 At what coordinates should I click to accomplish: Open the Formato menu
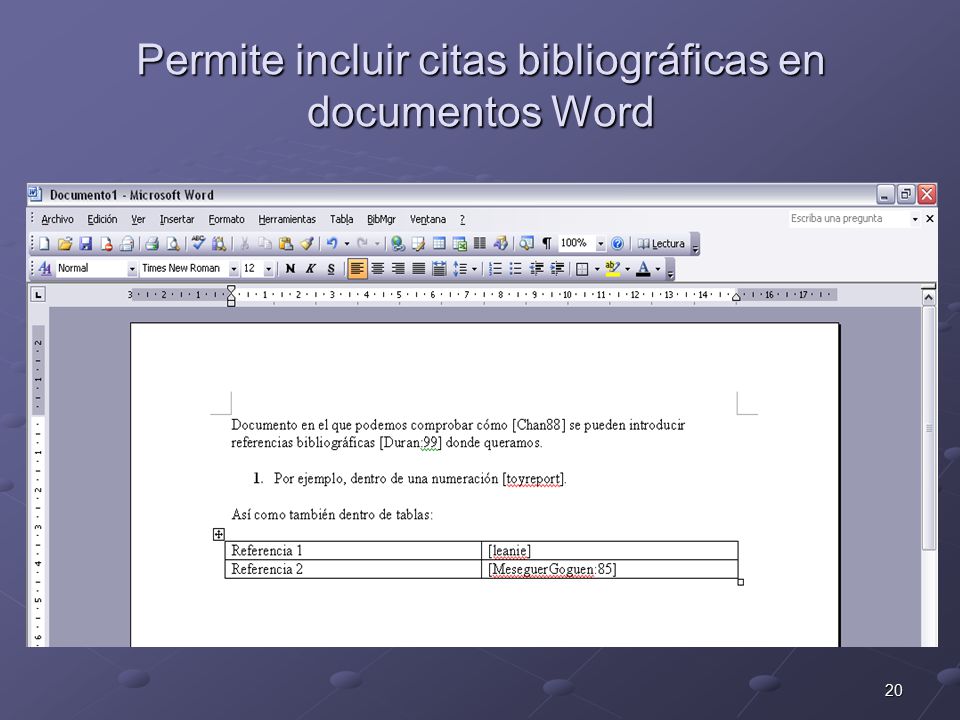227,219
